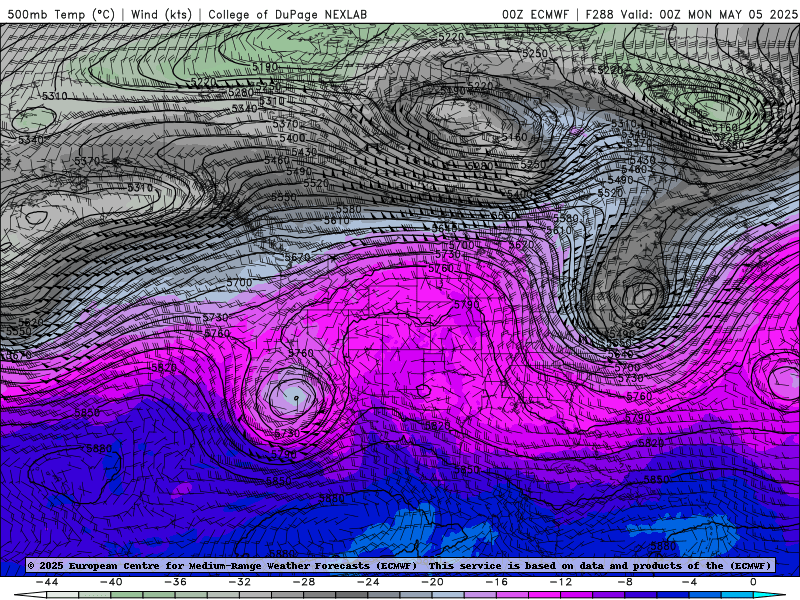800x600 pixels.
Task: Click the "Wind (kts)" header label
Action: tap(161, 14)
